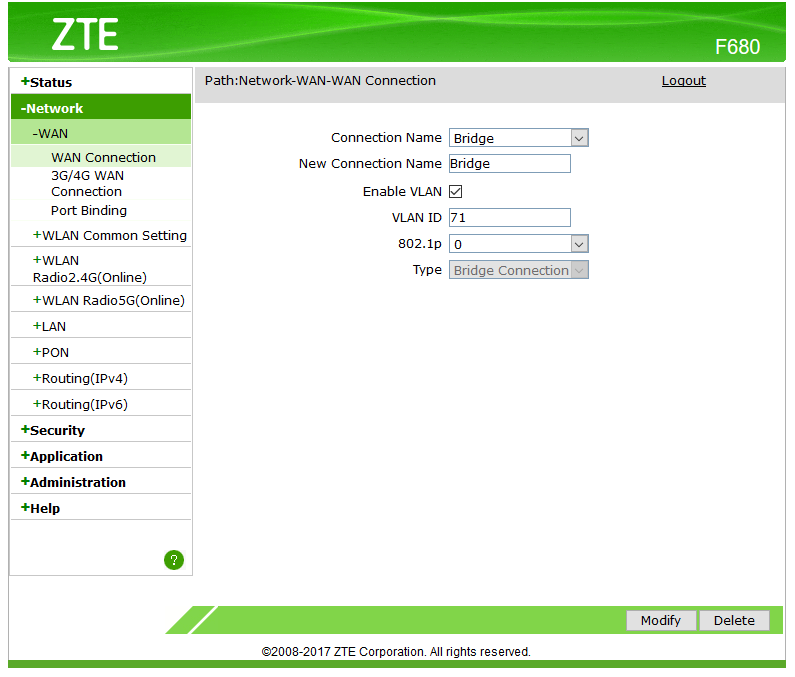Open 3G/4G WAN Connection page
Image resolution: width=795 pixels, height=677 pixels.
coord(87,184)
